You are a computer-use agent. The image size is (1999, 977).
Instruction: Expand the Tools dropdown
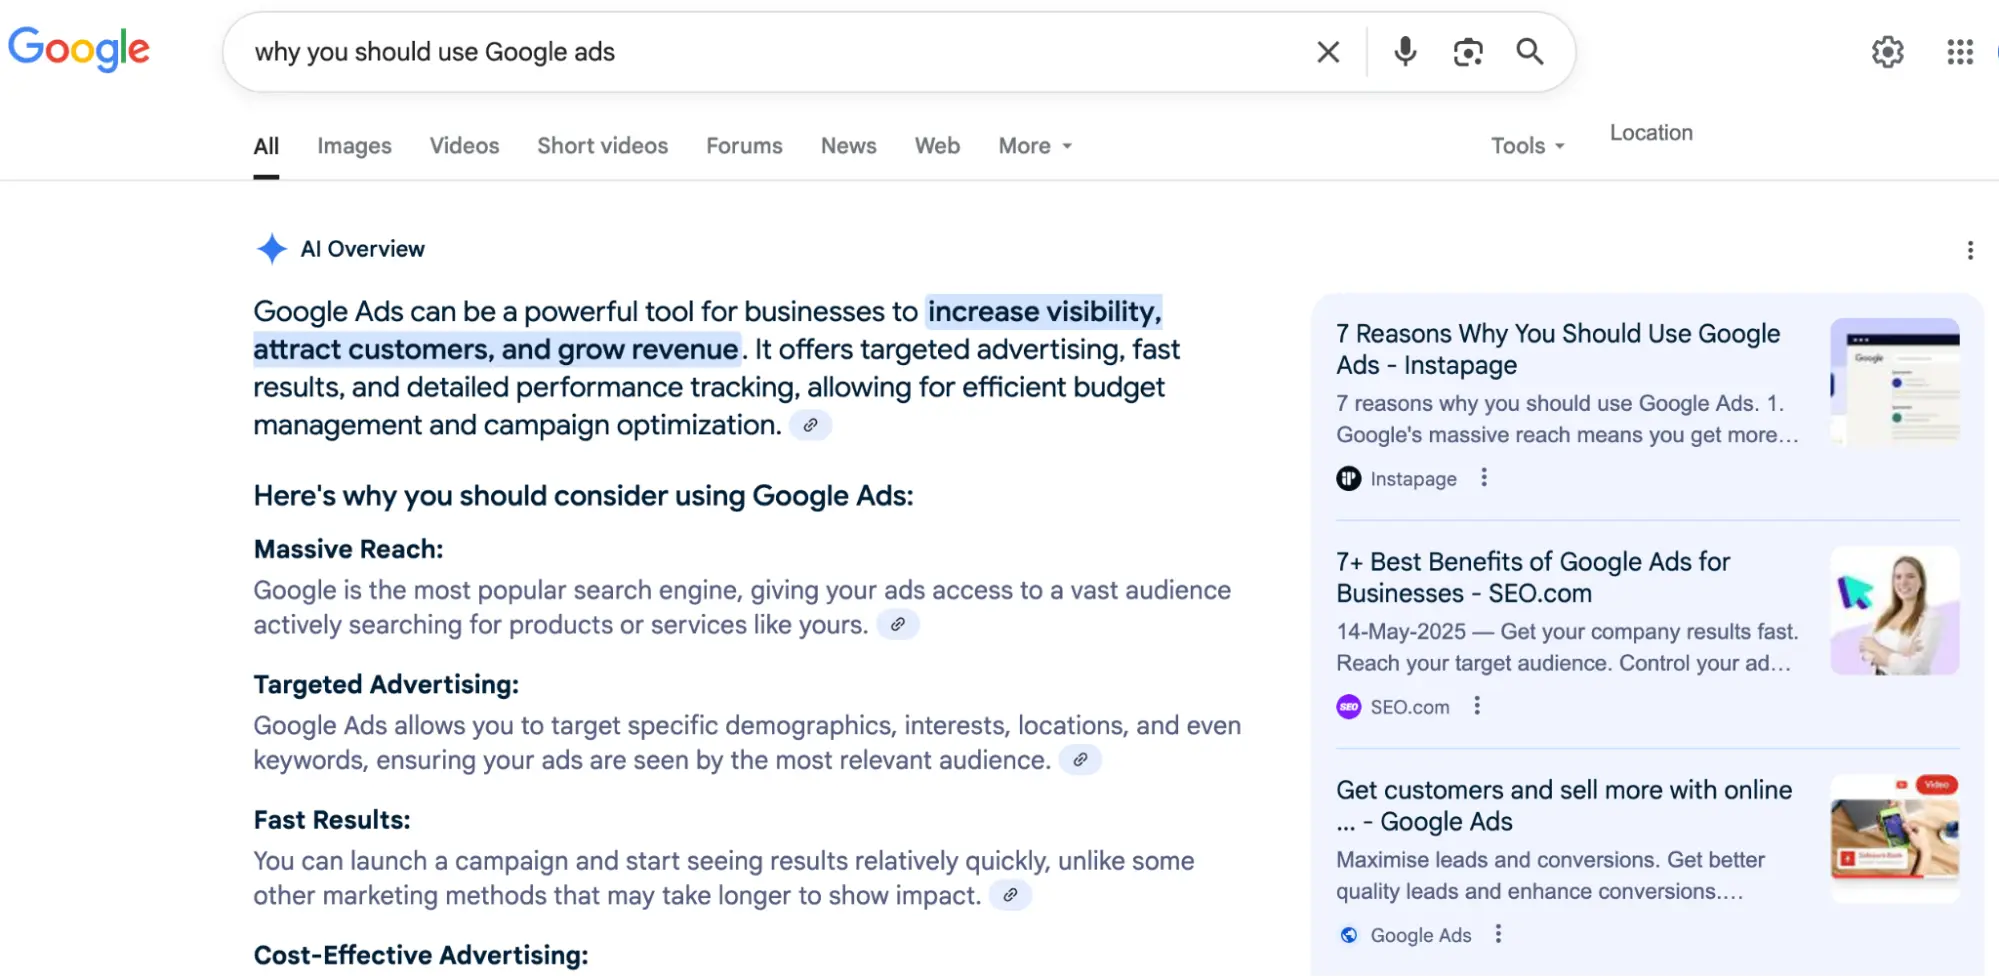pos(1527,146)
